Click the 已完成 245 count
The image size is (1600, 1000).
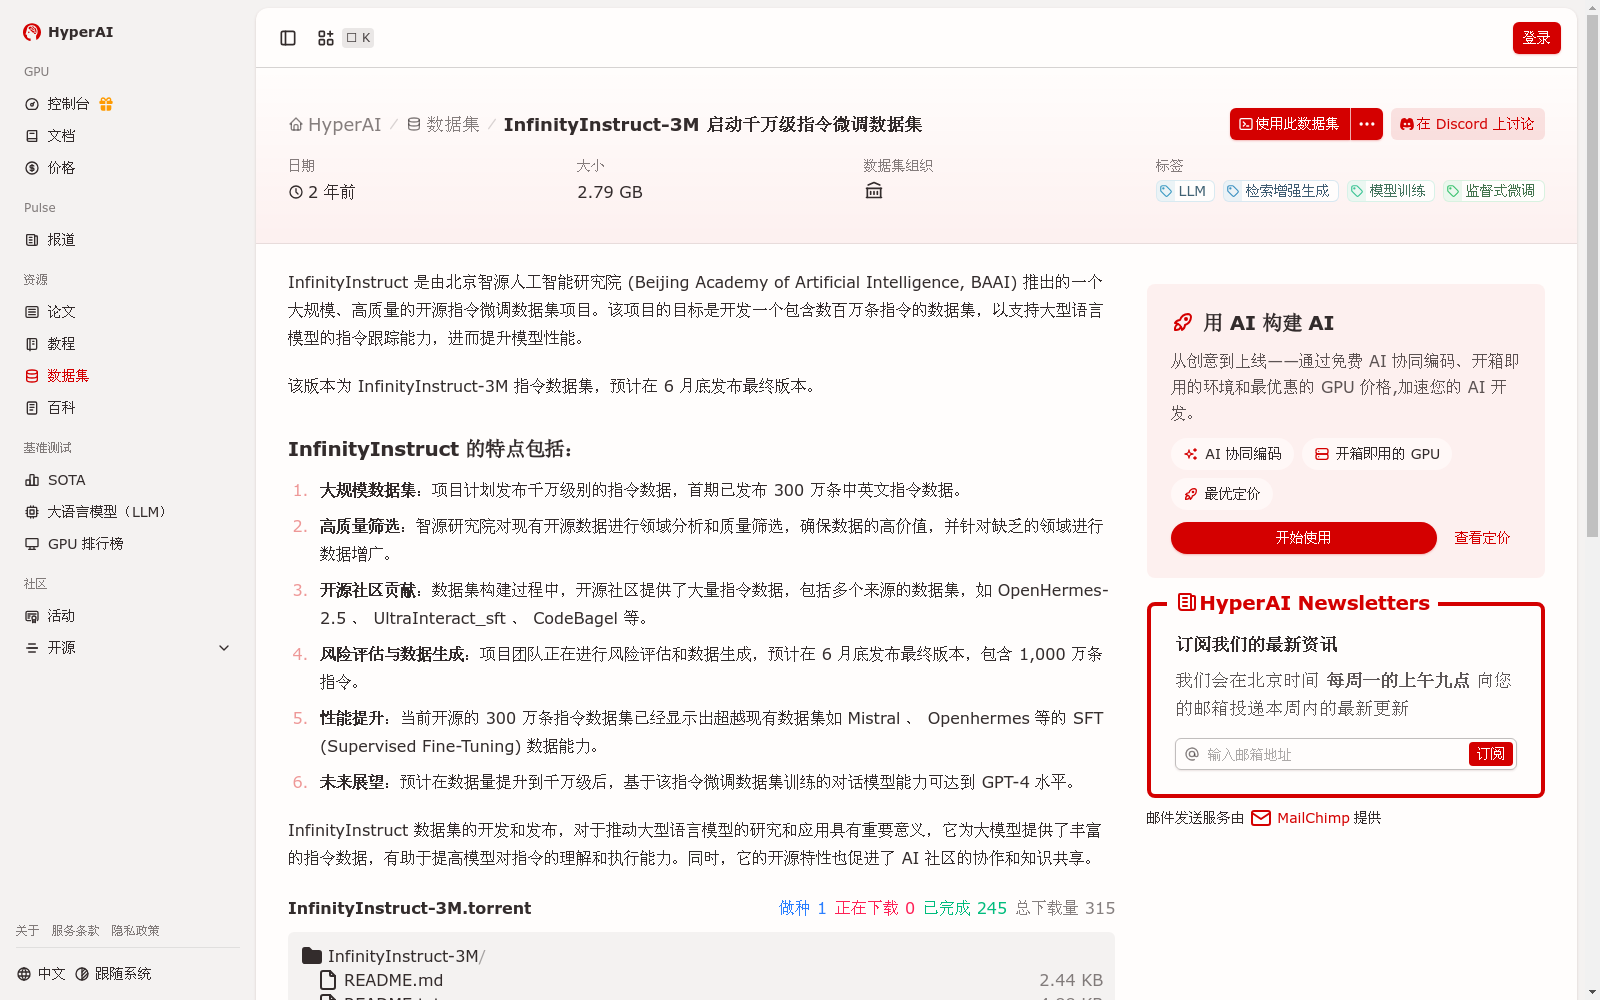(964, 908)
